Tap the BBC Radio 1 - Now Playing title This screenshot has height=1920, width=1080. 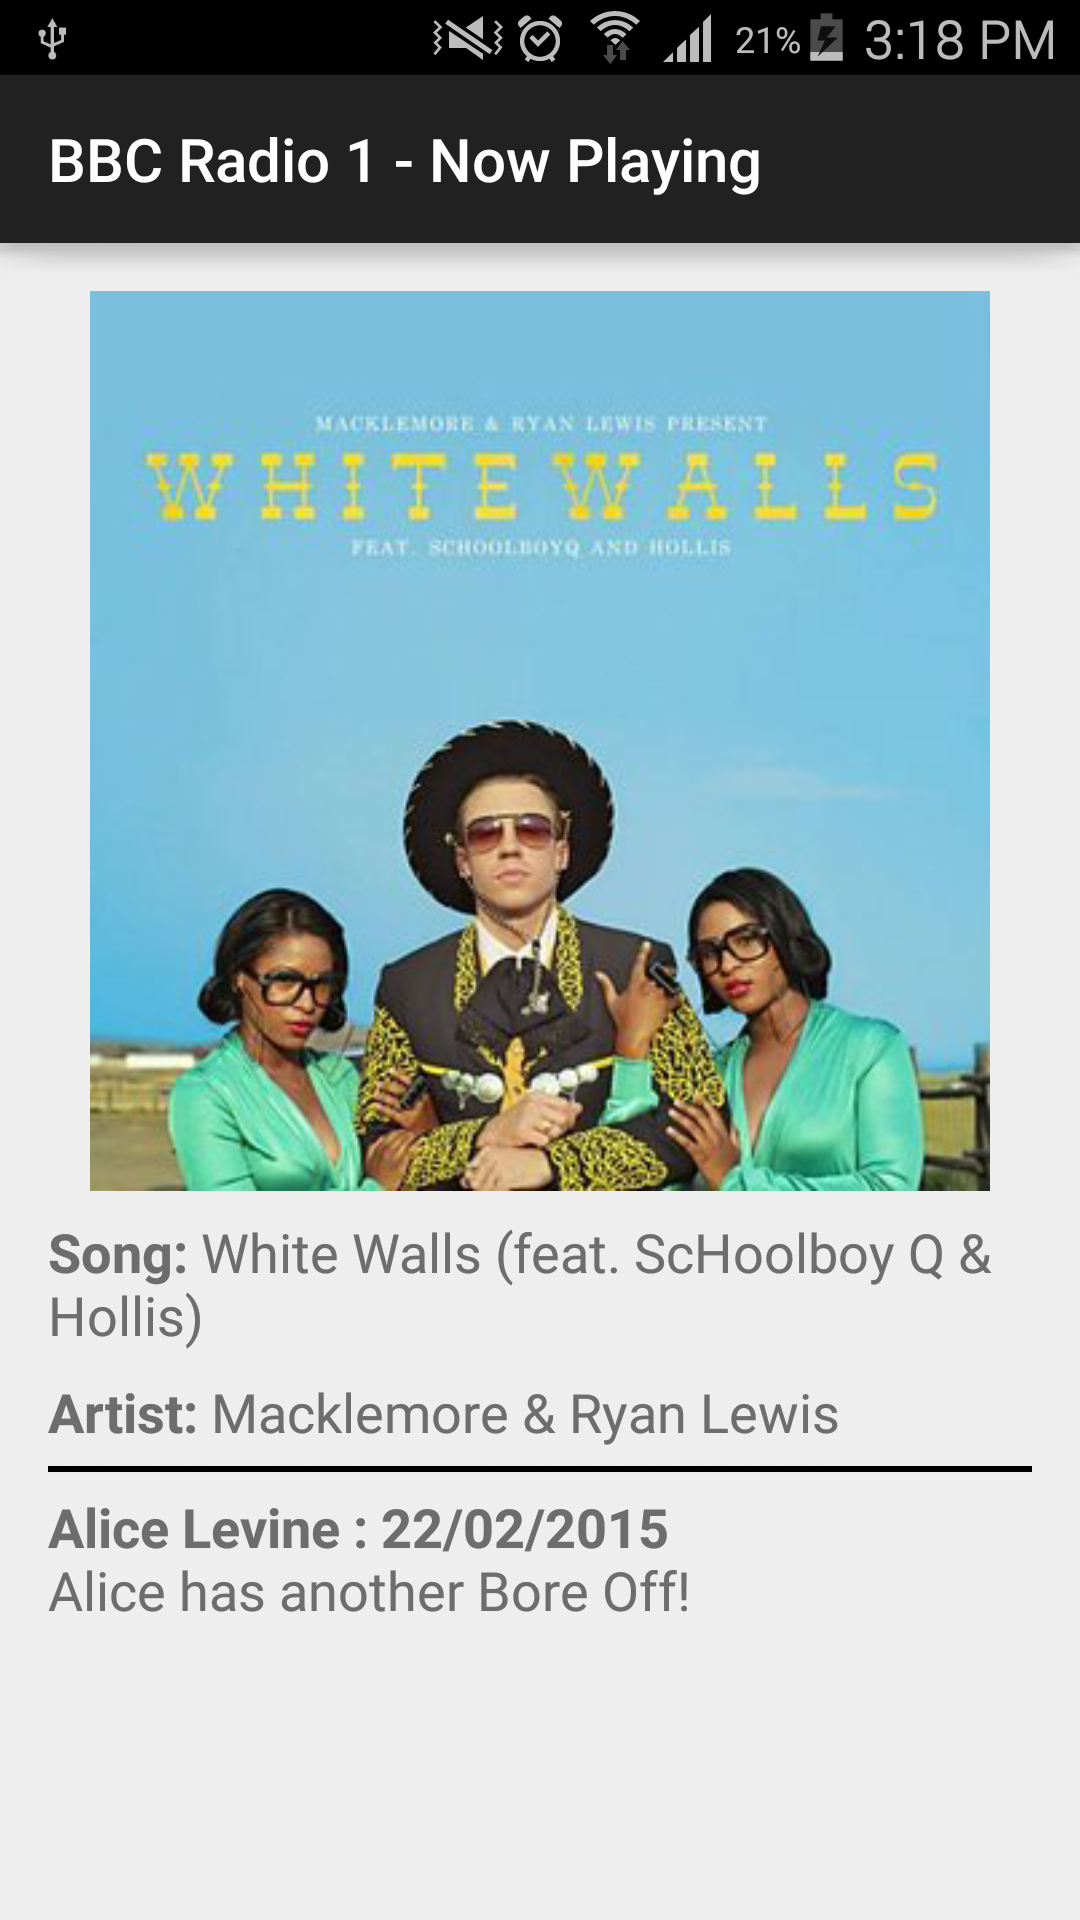tap(404, 161)
